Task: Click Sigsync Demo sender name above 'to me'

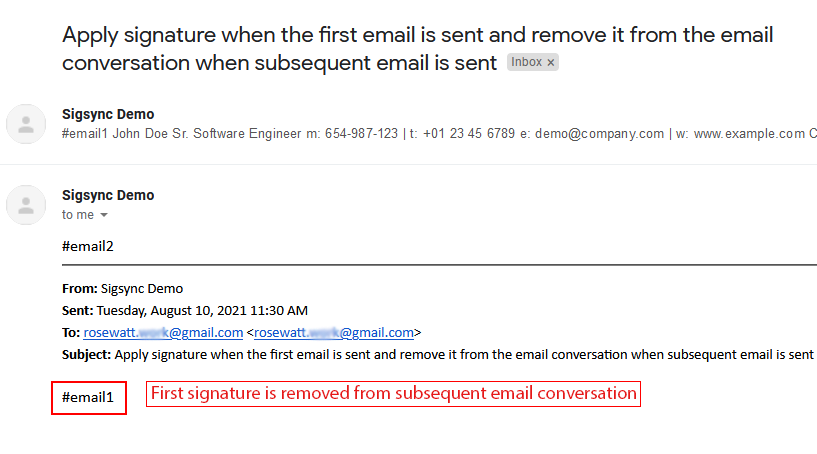Action: [x=108, y=195]
